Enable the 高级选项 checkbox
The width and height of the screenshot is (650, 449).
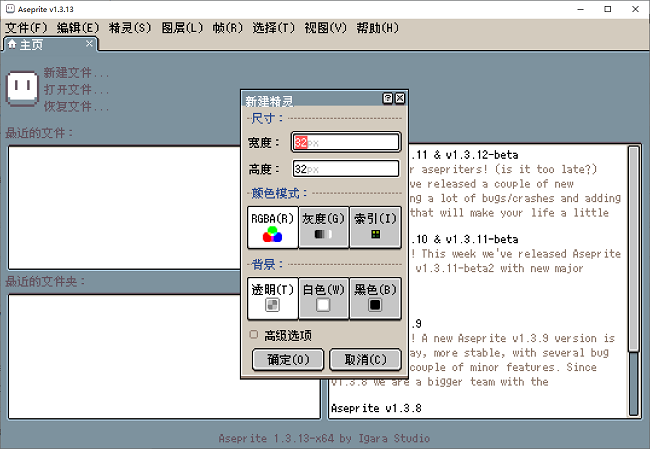[254, 335]
